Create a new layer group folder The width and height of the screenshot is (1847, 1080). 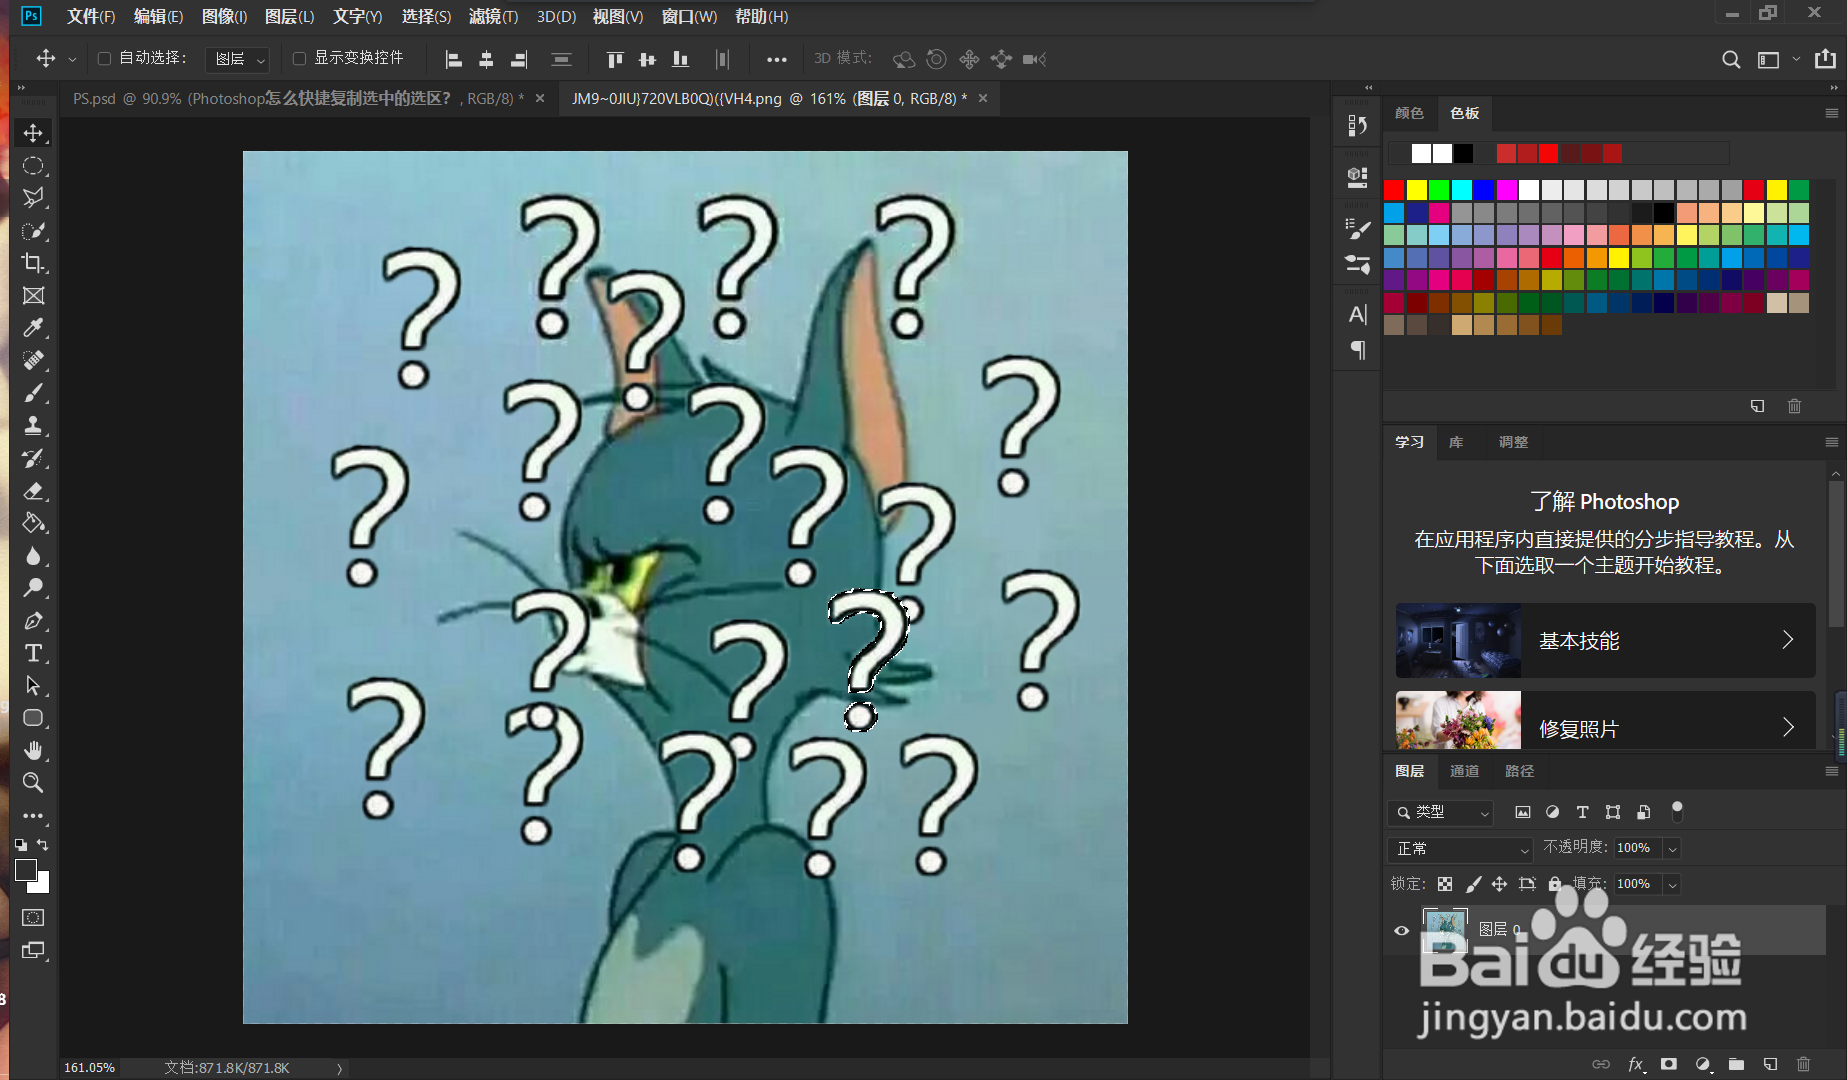[x=1736, y=1064]
